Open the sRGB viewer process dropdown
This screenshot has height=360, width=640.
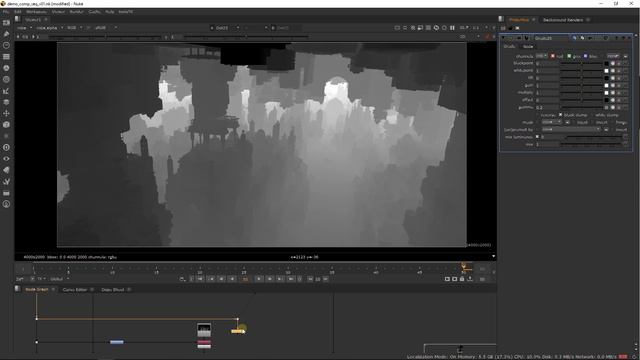(106, 28)
